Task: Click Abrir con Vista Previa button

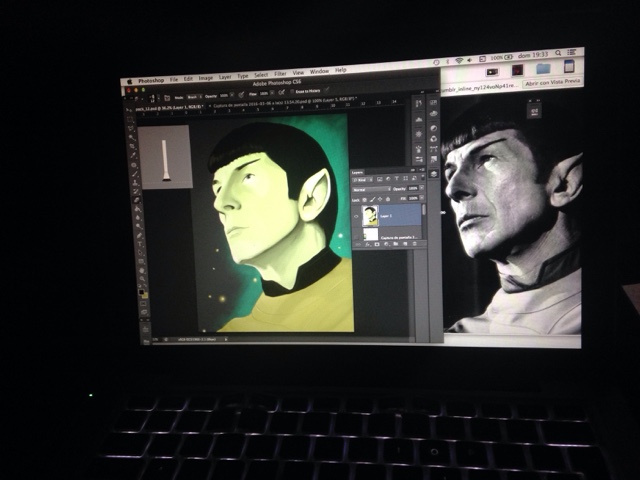Action: [553, 82]
